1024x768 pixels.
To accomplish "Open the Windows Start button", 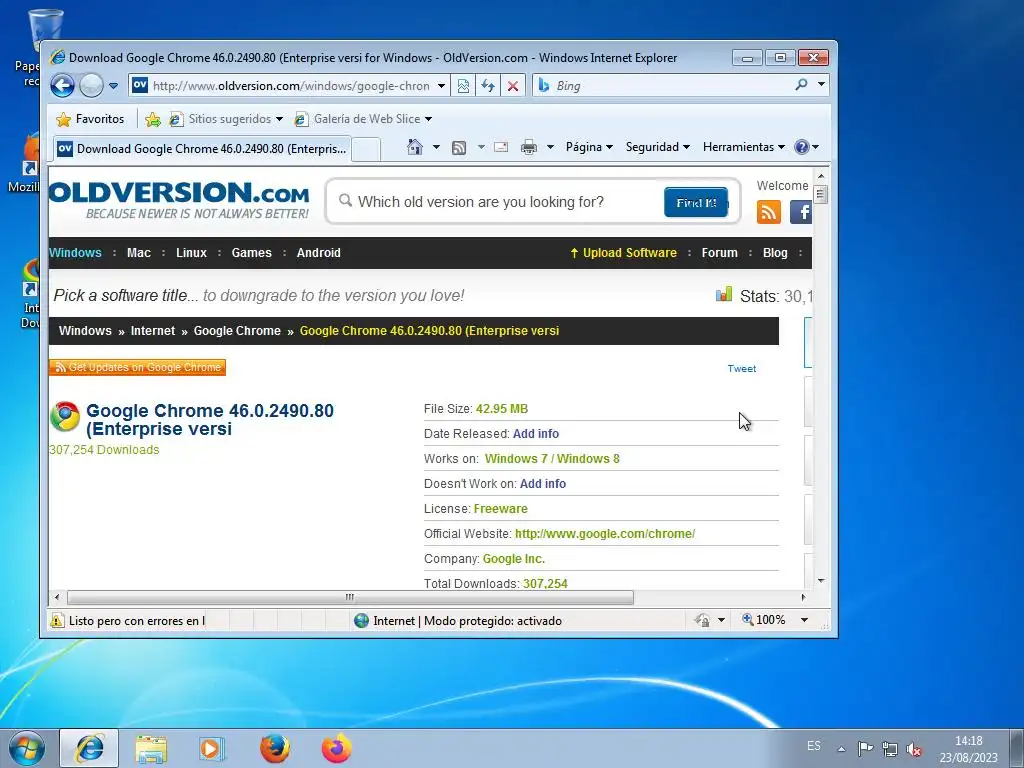I will [x=26, y=748].
